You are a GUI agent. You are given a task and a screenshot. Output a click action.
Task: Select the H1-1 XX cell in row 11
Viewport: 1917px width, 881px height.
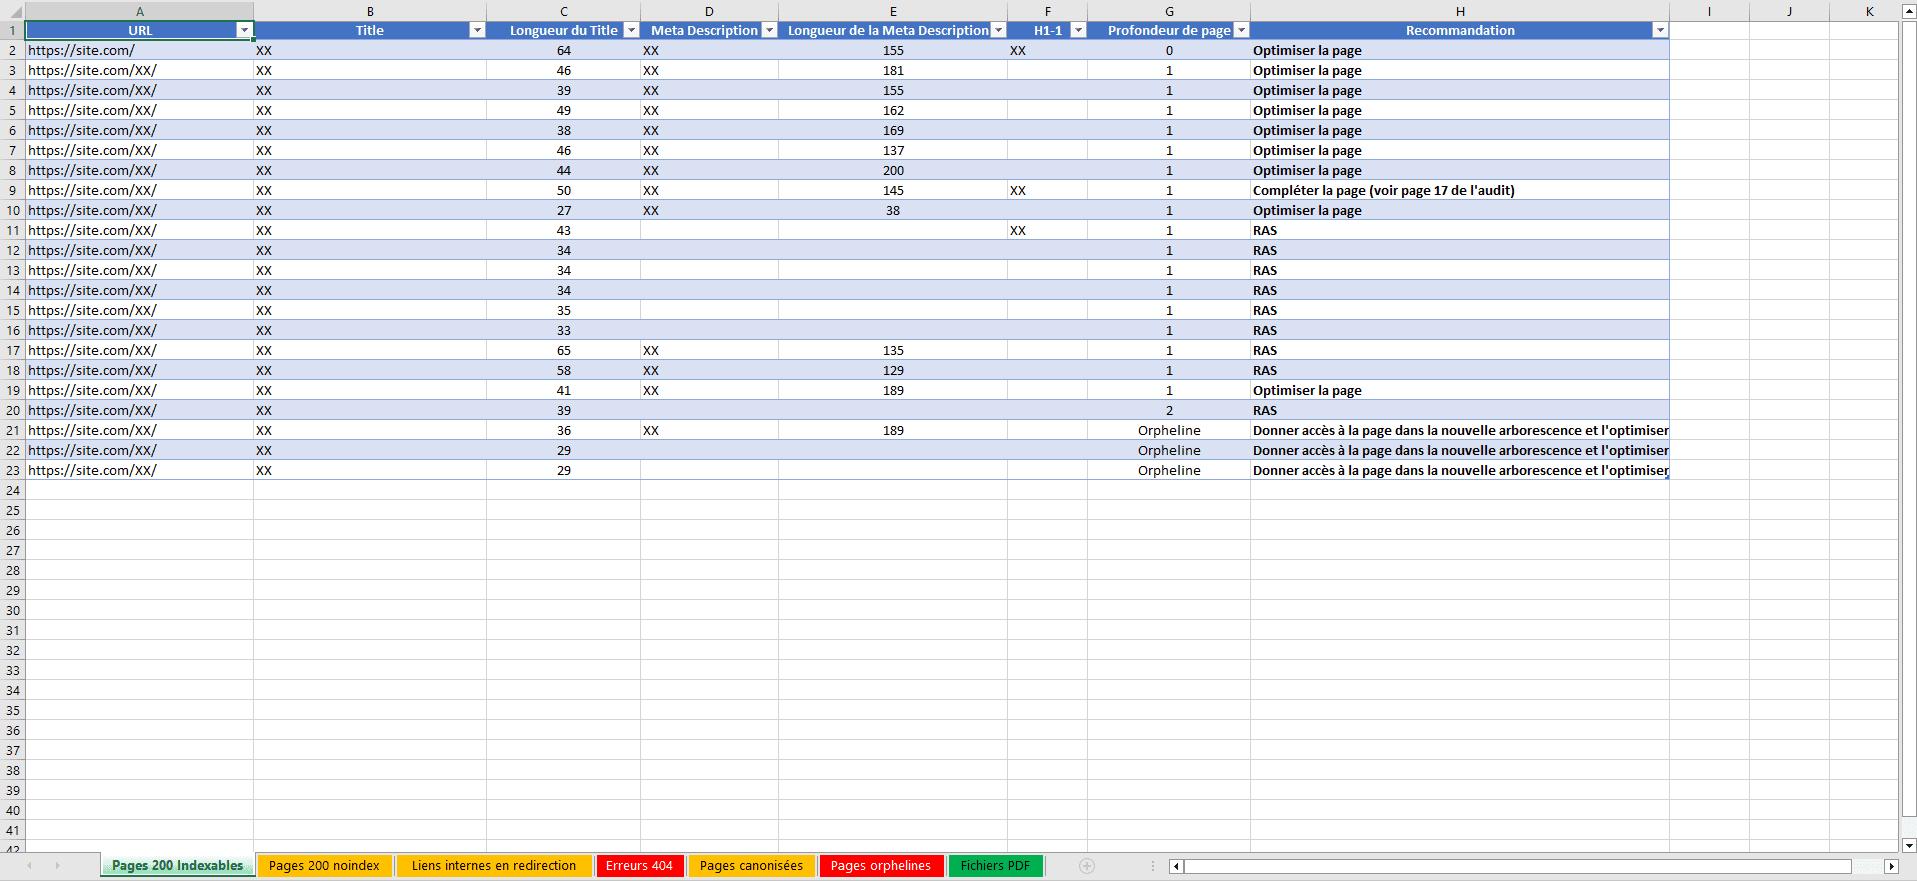[1047, 230]
